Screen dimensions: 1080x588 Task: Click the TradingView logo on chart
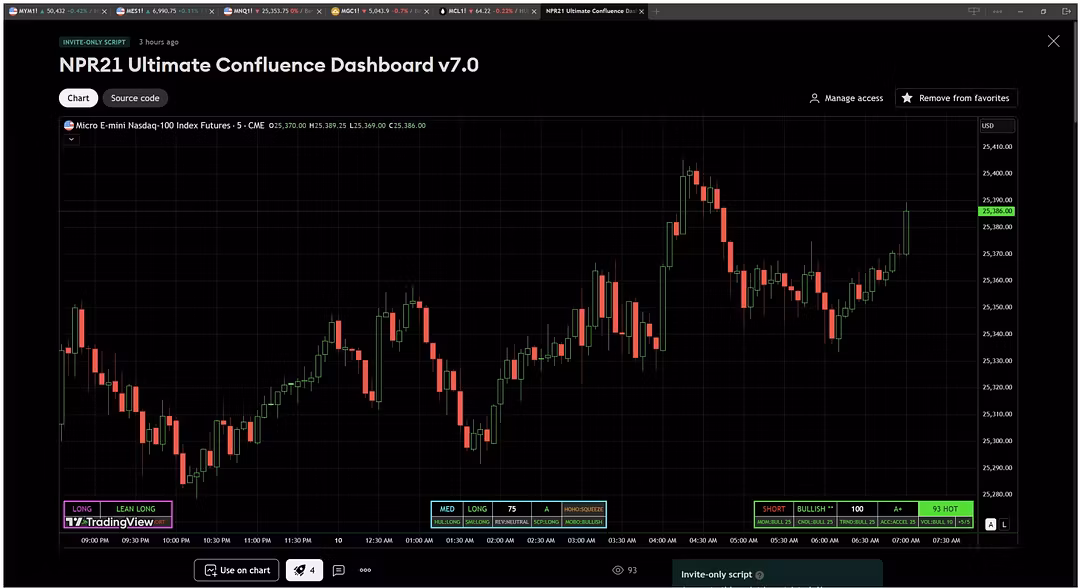(103, 522)
